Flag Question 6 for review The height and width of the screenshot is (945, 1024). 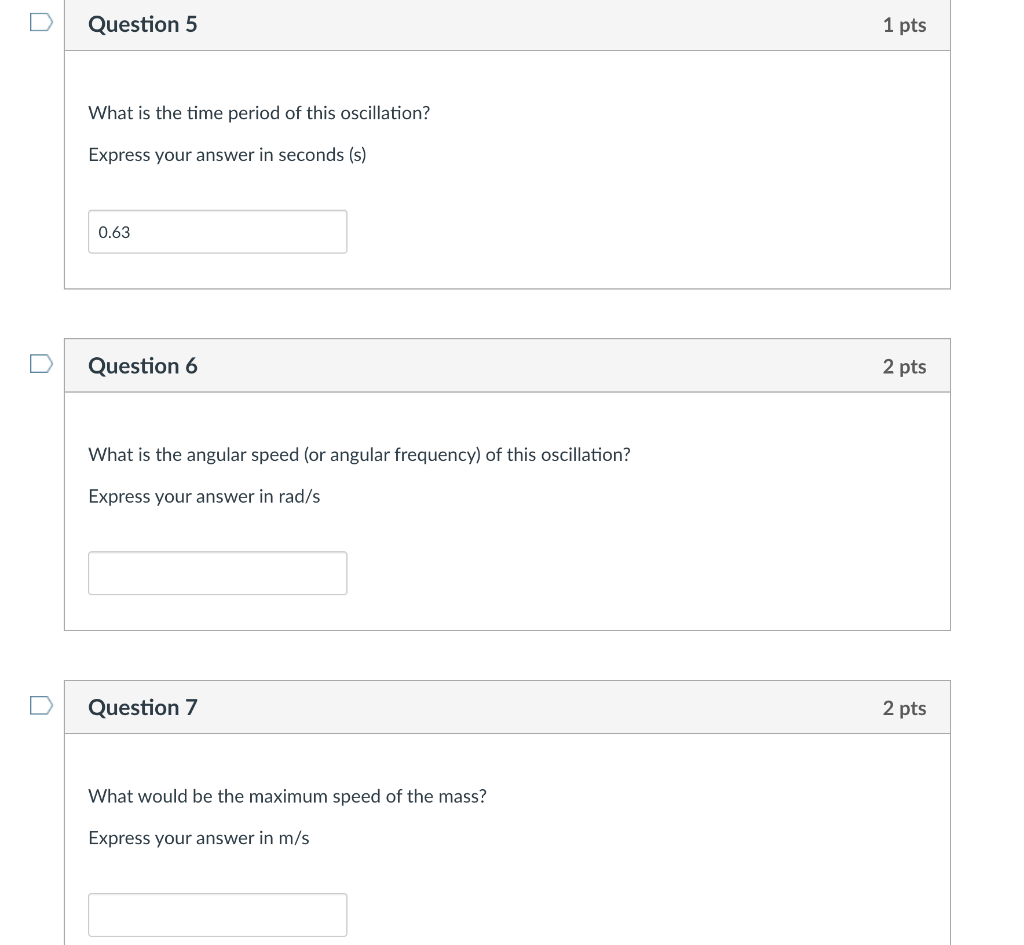click(41, 365)
